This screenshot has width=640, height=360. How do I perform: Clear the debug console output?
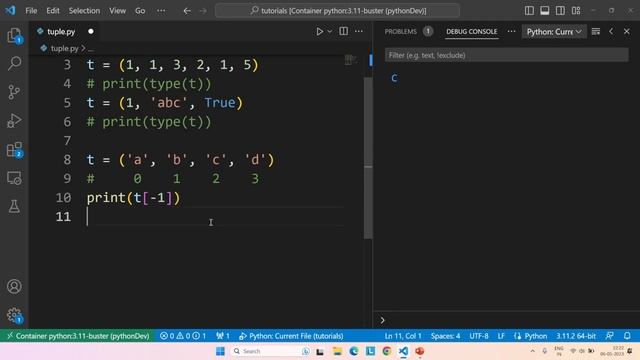596,31
